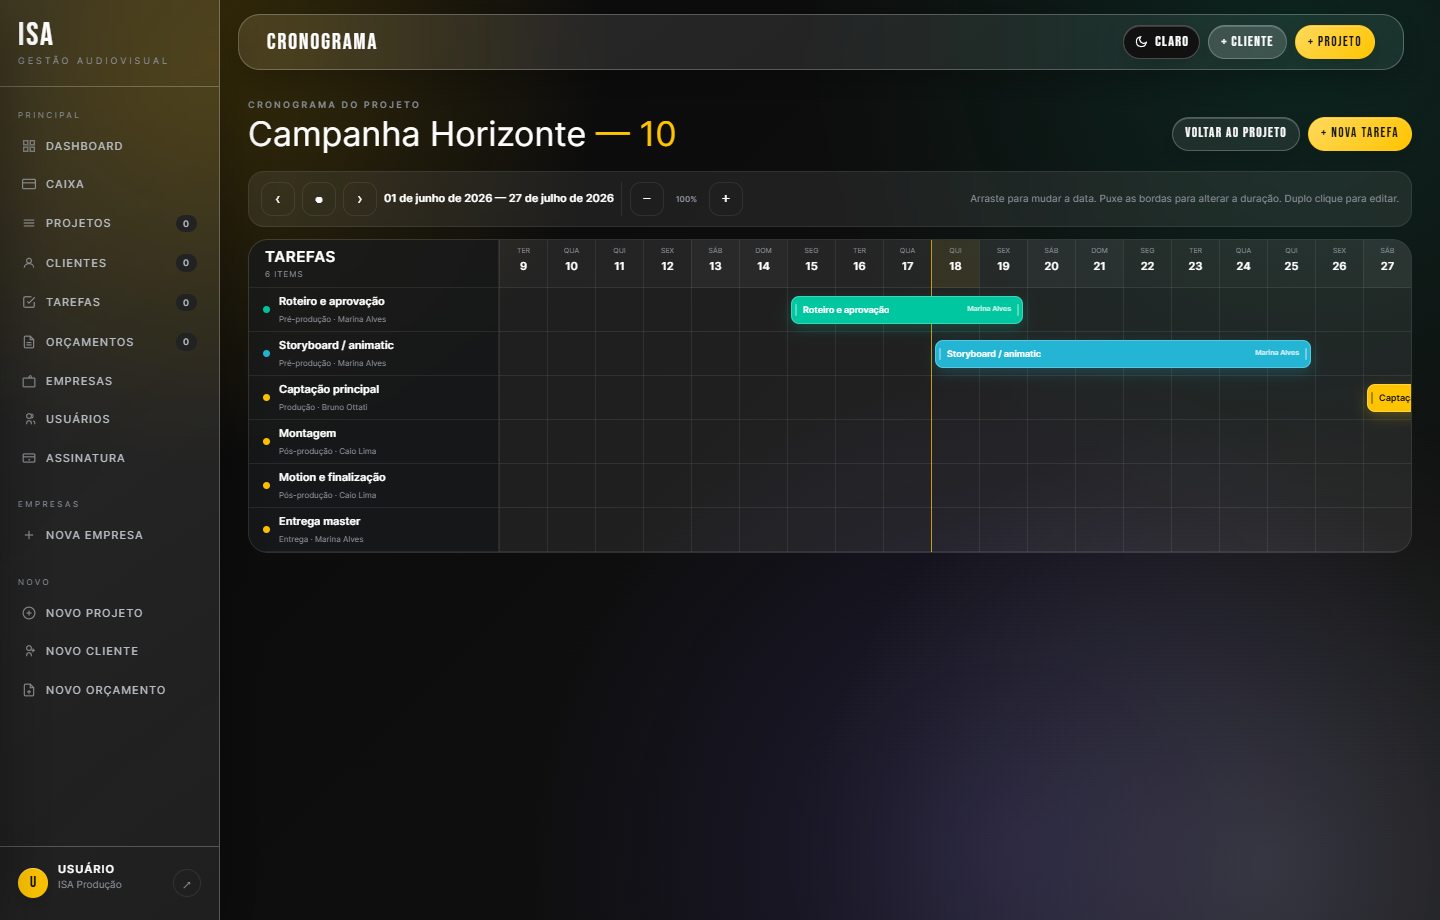Click Novo Projeto sidebar link
Viewport: 1440px width, 920px height.
coord(109,613)
